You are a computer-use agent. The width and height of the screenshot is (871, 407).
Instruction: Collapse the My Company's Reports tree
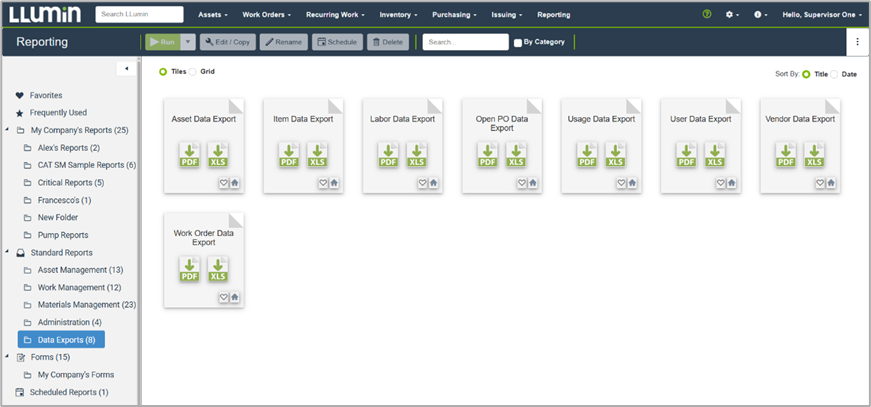(8, 130)
